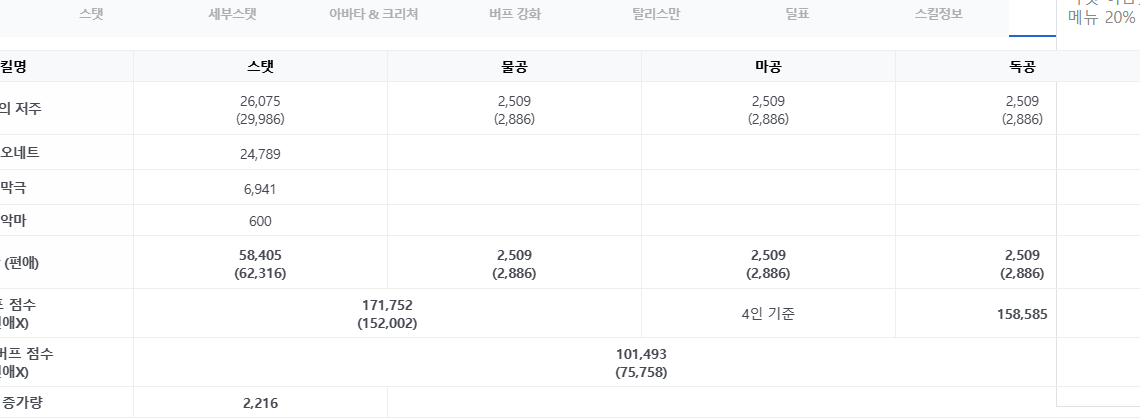Click the 101,493 buff score value
This screenshot has height=418, width=1140.
click(641, 354)
